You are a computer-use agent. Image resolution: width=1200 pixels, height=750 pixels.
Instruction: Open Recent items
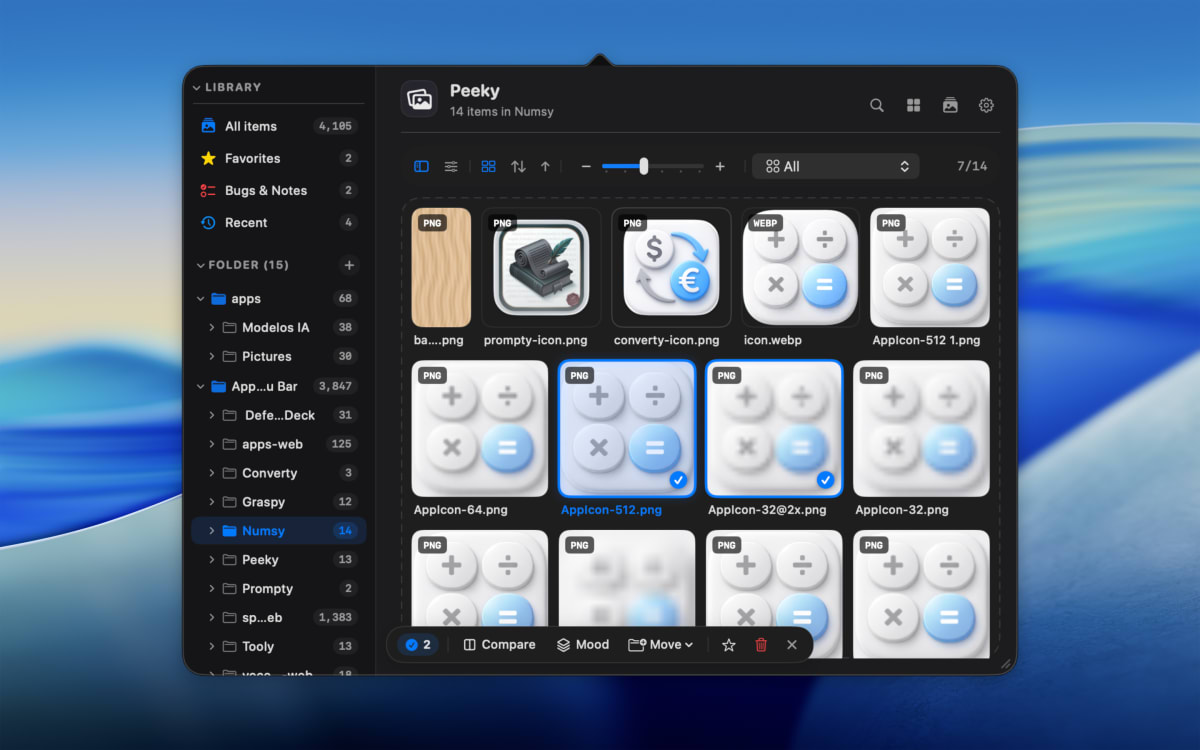tap(279, 222)
